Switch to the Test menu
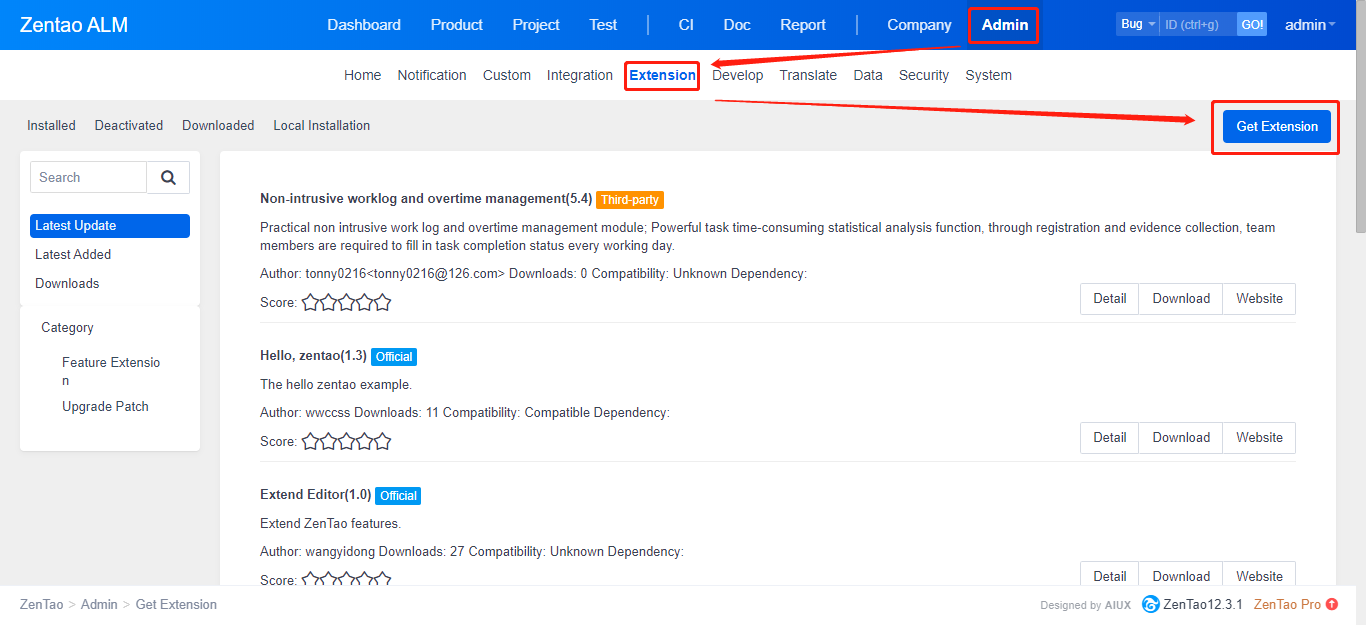 coord(603,25)
